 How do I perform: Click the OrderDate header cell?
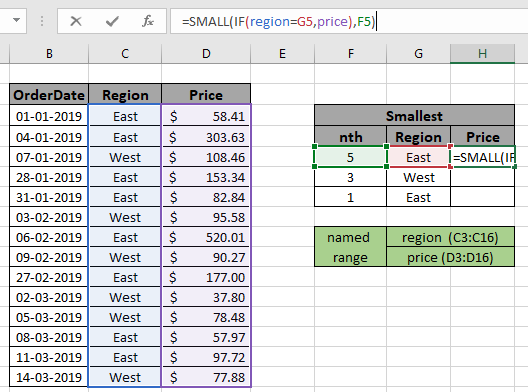49,95
